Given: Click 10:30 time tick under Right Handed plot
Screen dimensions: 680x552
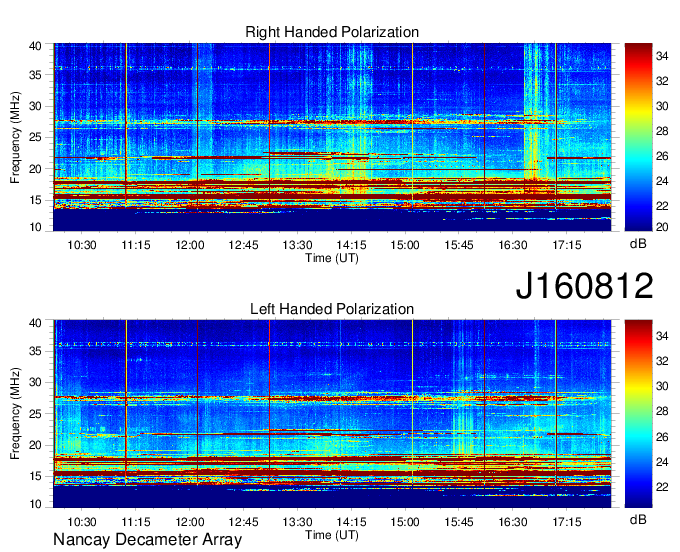Looking at the screenshot, I should (82, 245).
